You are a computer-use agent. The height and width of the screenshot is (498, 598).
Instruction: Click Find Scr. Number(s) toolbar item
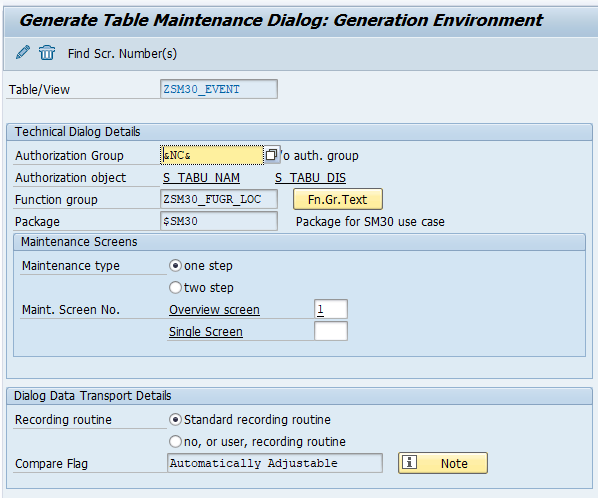click(x=122, y=54)
